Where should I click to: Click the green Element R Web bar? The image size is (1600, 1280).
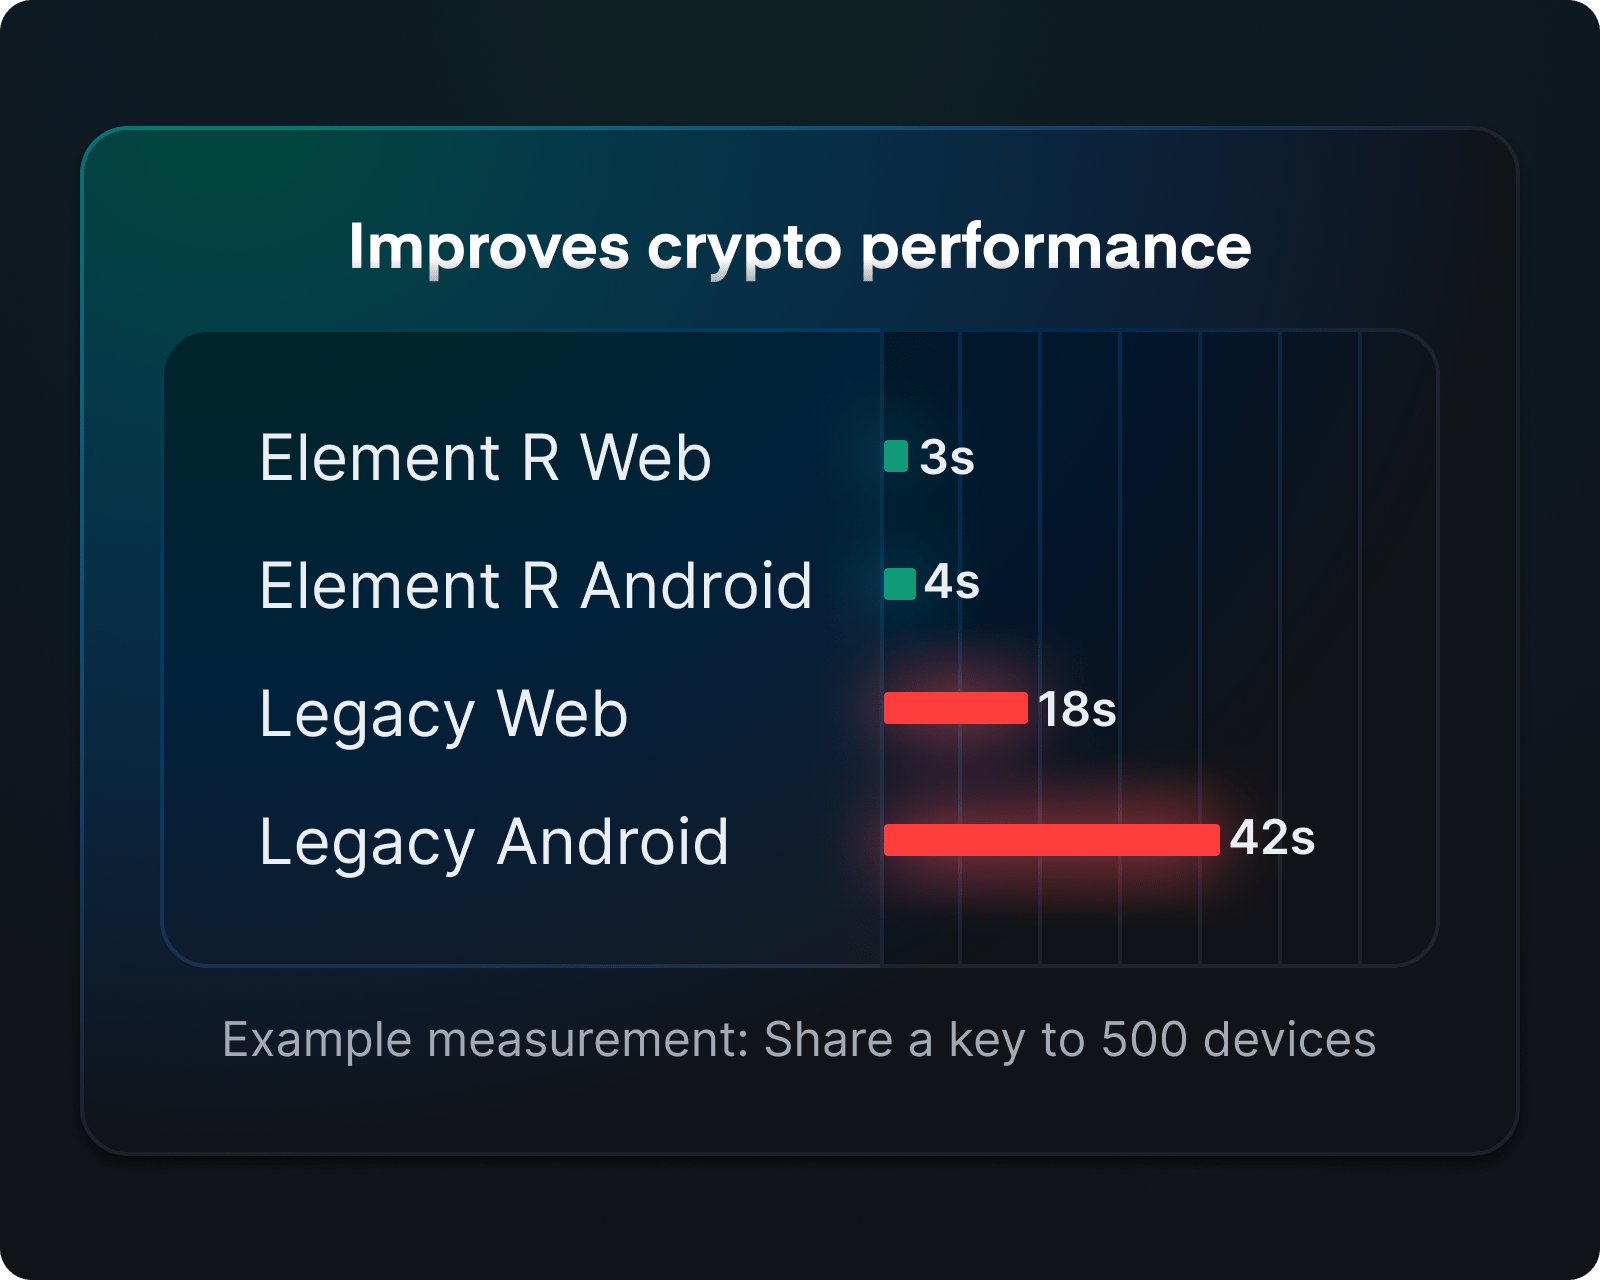click(896, 456)
